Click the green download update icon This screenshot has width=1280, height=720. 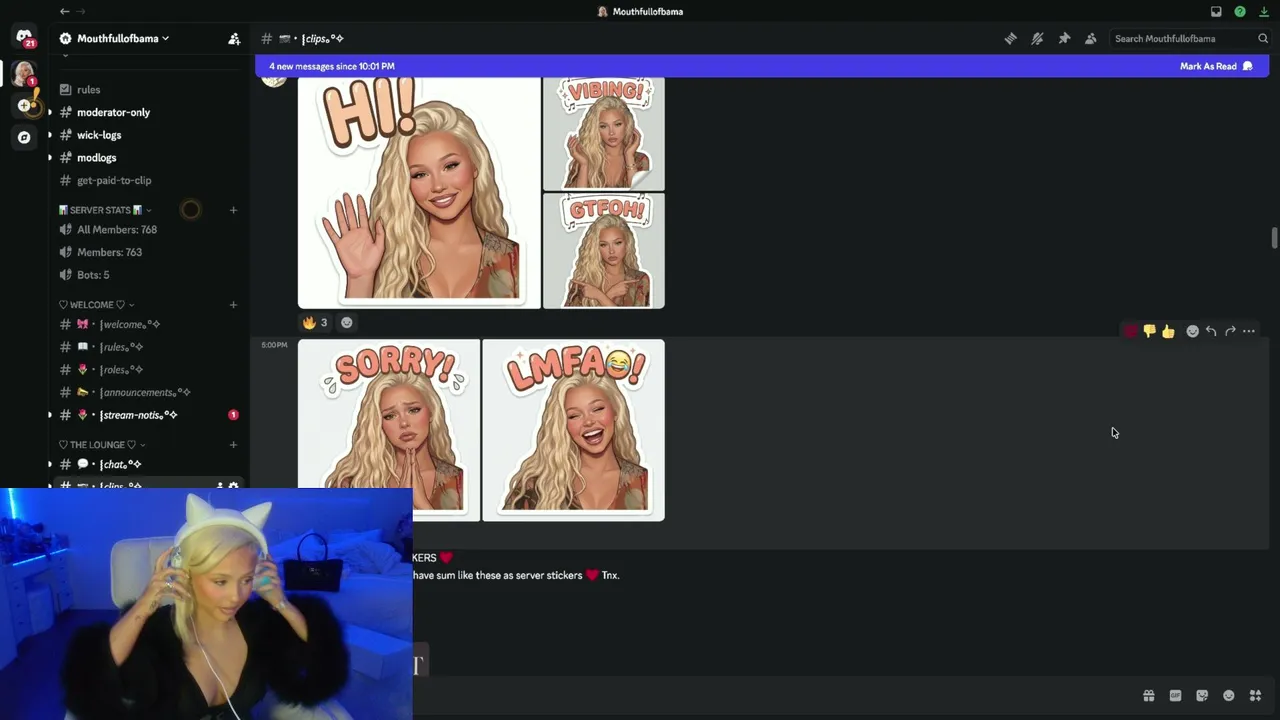pos(1264,11)
